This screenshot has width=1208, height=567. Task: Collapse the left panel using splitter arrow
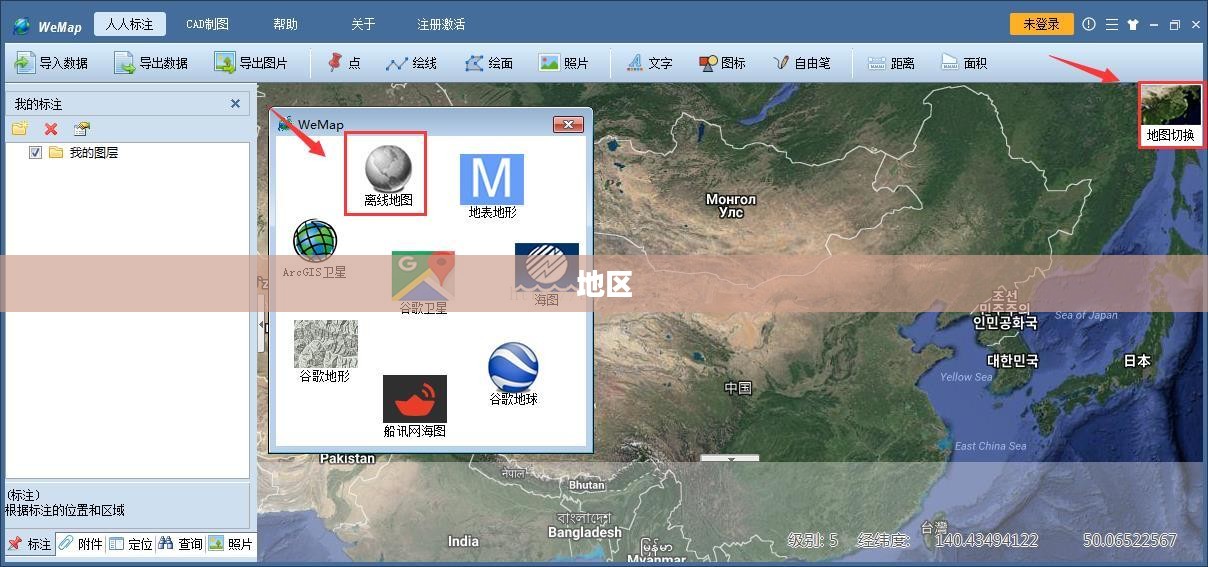pyautogui.click(x=261, y=324)
